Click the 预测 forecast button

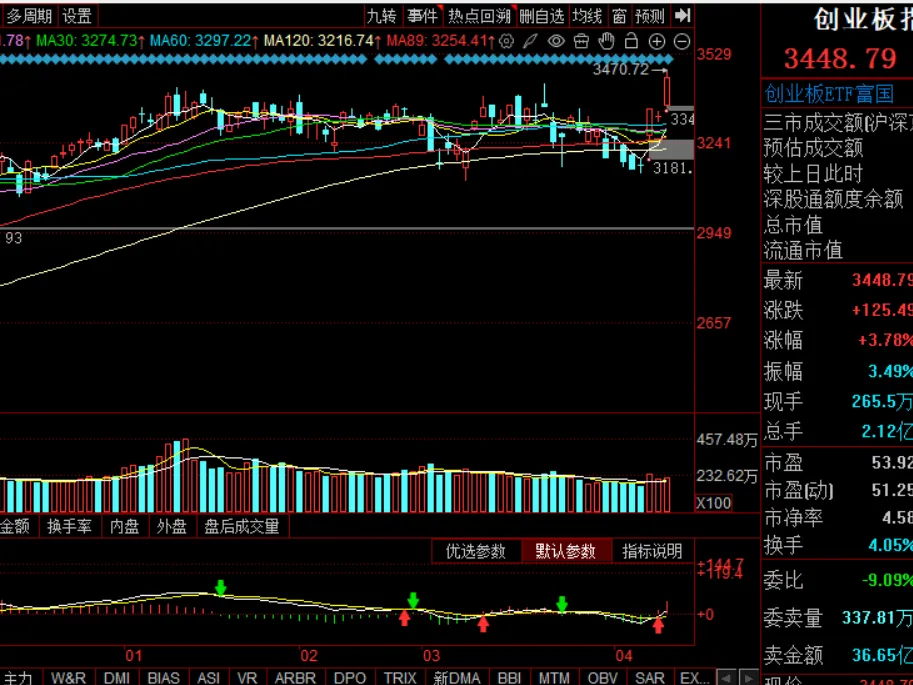[650, 16]
